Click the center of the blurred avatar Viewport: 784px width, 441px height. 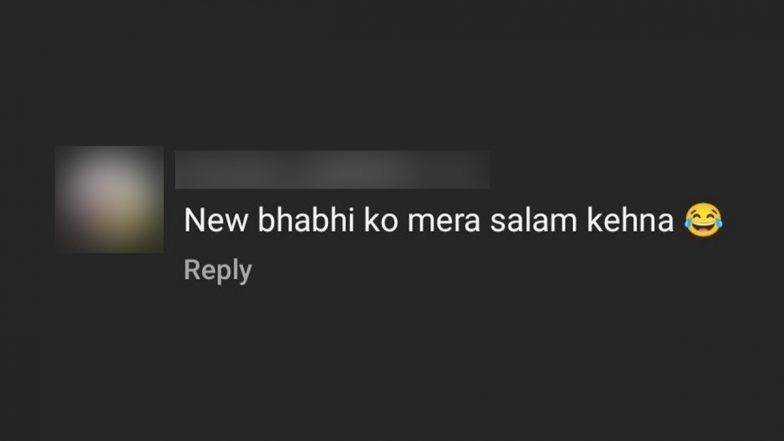pos(110,198)
